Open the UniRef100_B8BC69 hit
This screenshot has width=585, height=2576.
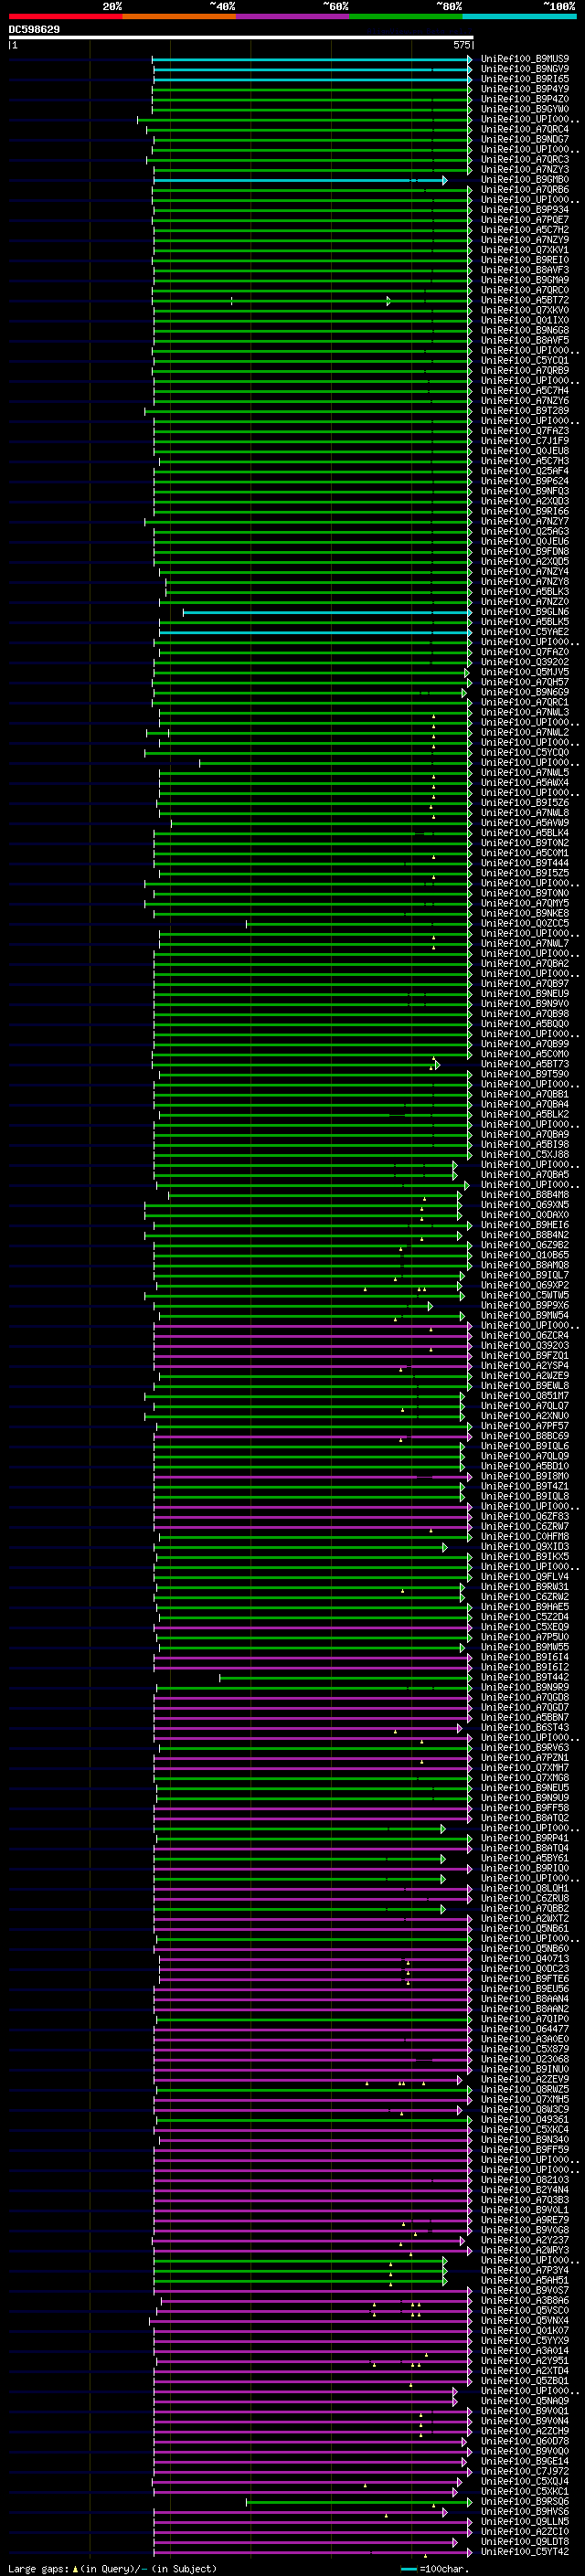pyautogui.click(x=525, y=1436)
